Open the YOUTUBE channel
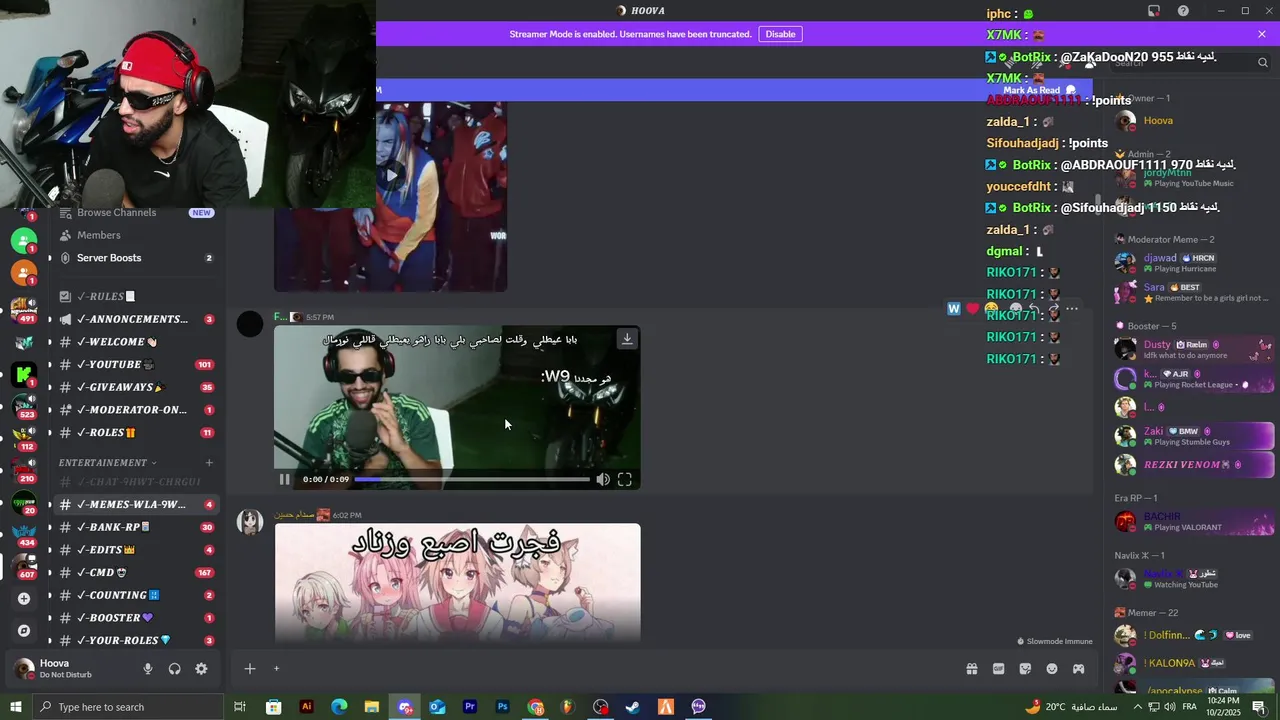 pyautogui.click(x=137, y=365)
